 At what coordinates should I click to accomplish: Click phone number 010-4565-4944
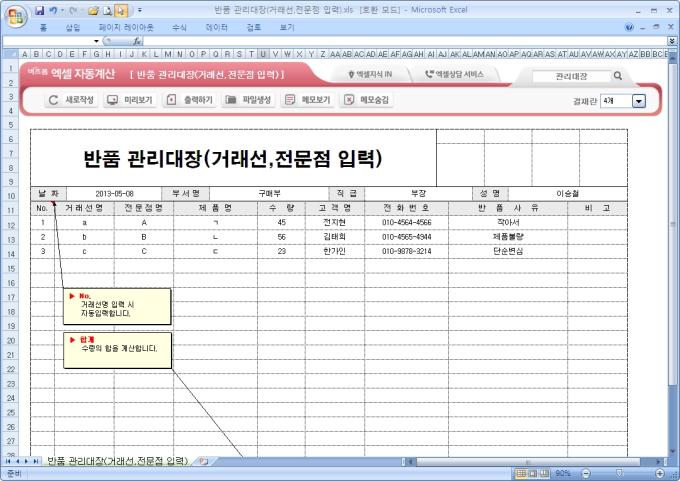point(406,237)
